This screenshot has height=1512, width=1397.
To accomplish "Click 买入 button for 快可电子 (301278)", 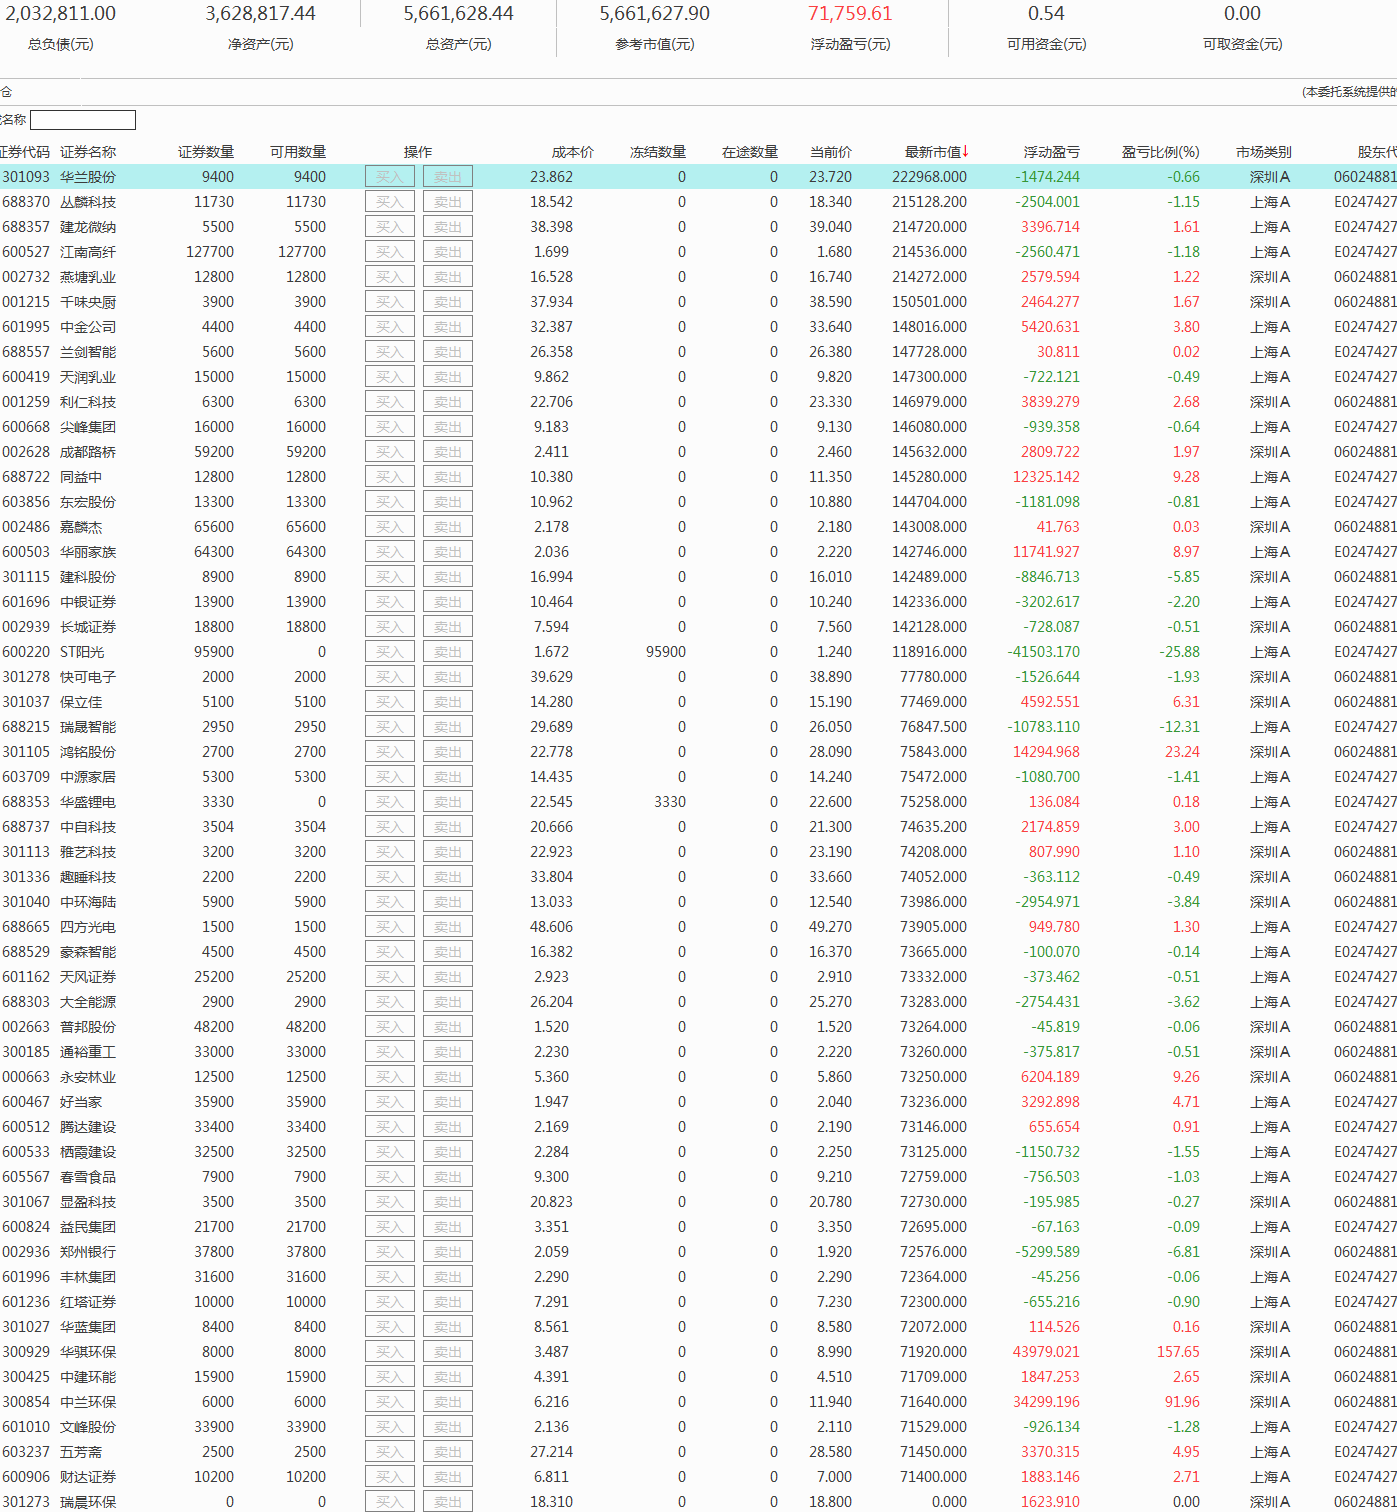I will coord(390,677).
